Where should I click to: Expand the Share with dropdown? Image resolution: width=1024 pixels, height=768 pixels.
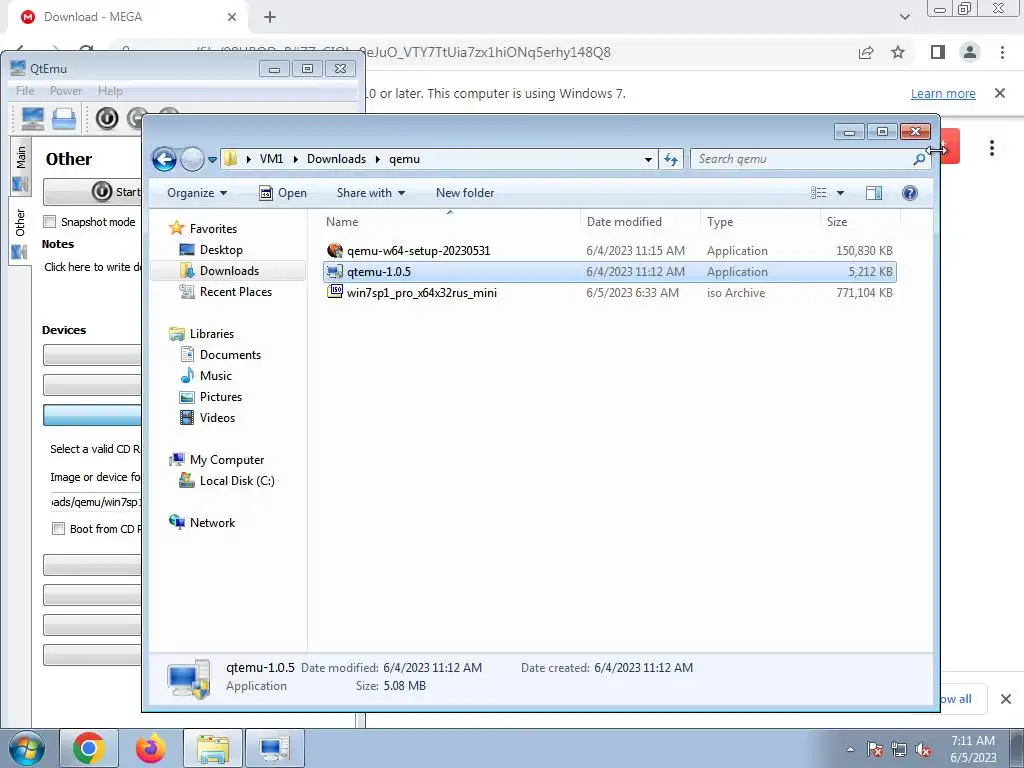click(370, 193)
